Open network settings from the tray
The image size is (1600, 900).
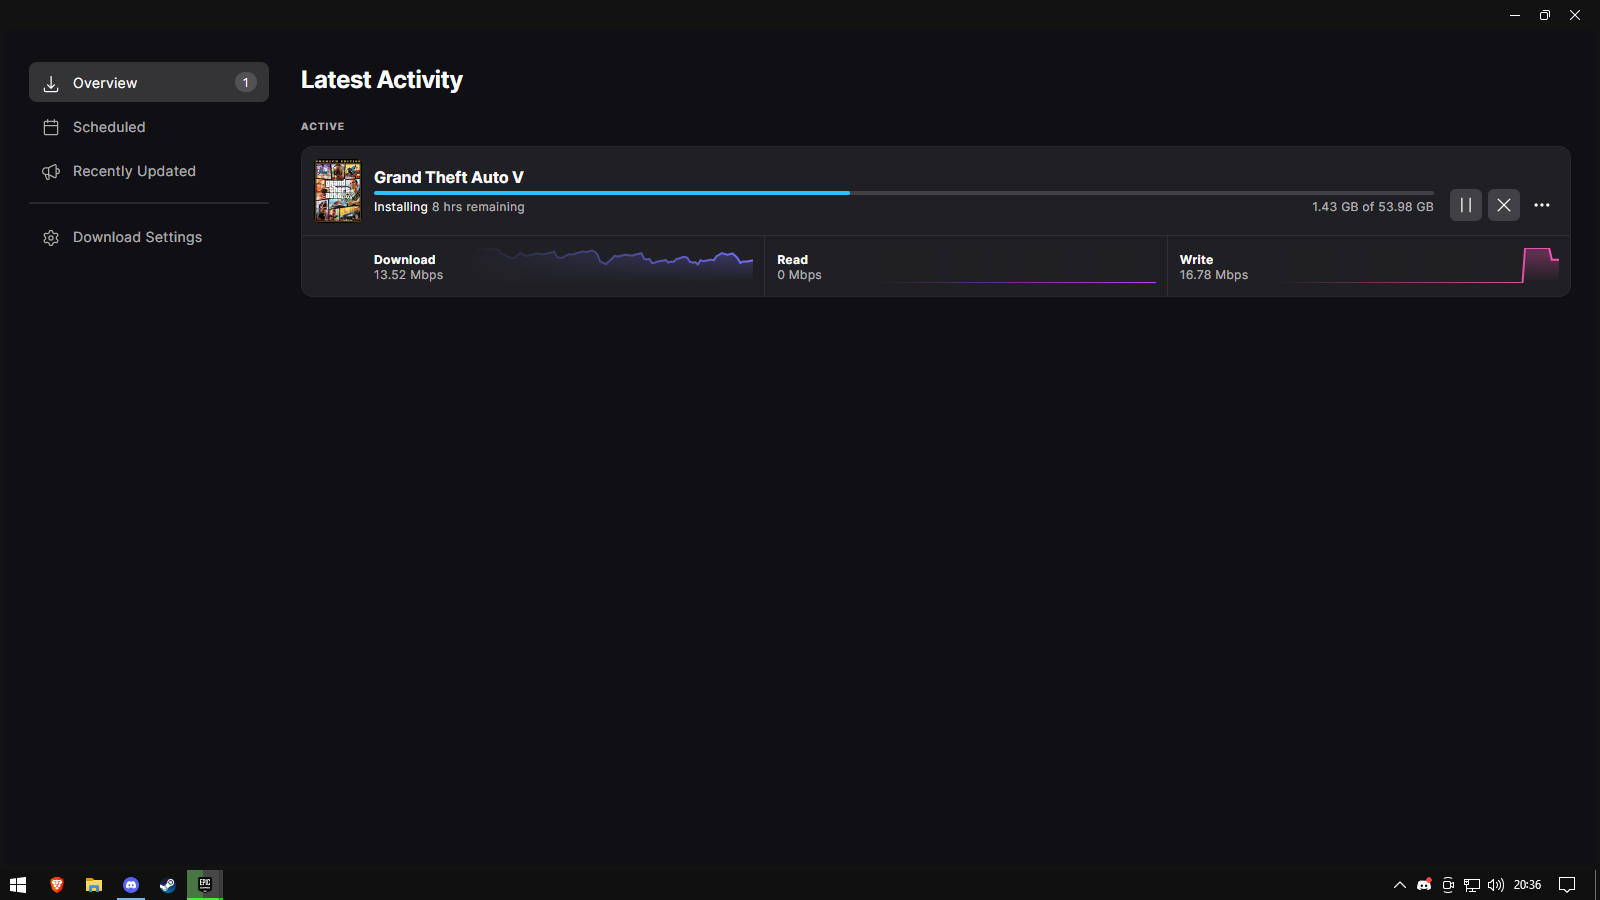[1472, 885]
